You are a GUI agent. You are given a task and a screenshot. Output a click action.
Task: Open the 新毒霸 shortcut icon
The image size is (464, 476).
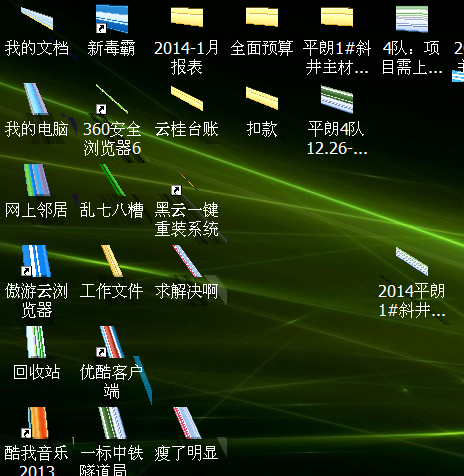coord(112,19)
